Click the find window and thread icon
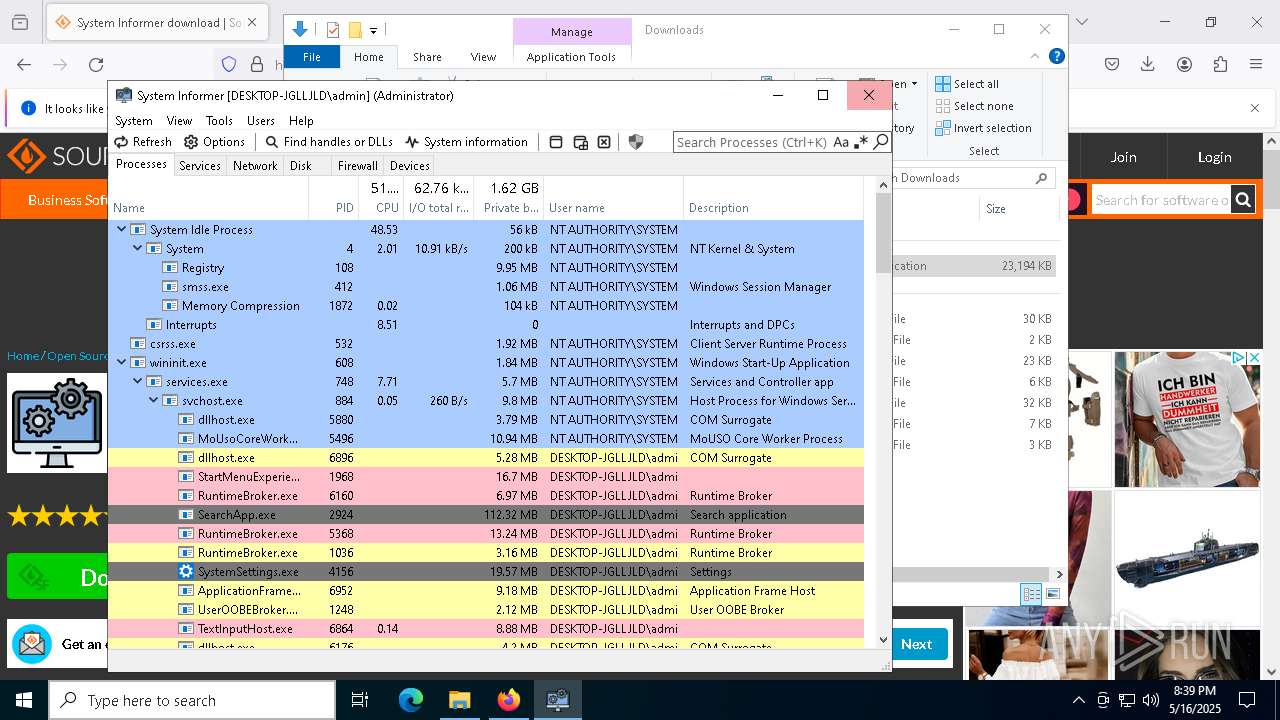The height and width of the screenshot is (720, 1280). click(x=580, y=142)
